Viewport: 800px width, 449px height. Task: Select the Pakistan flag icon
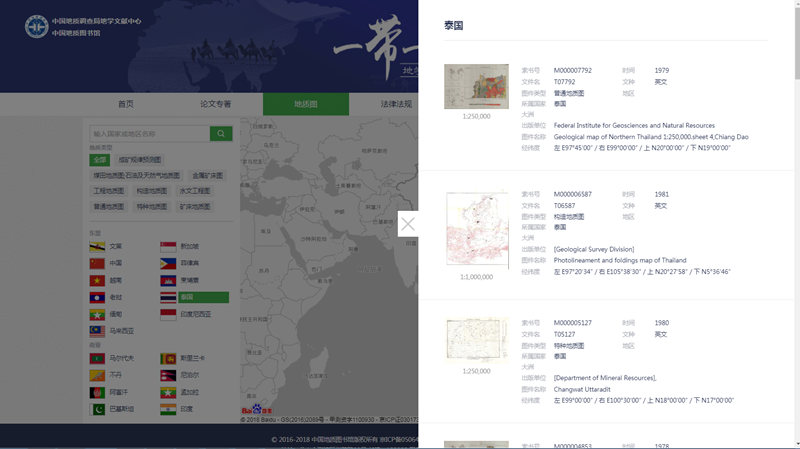(x=97, y=409)
